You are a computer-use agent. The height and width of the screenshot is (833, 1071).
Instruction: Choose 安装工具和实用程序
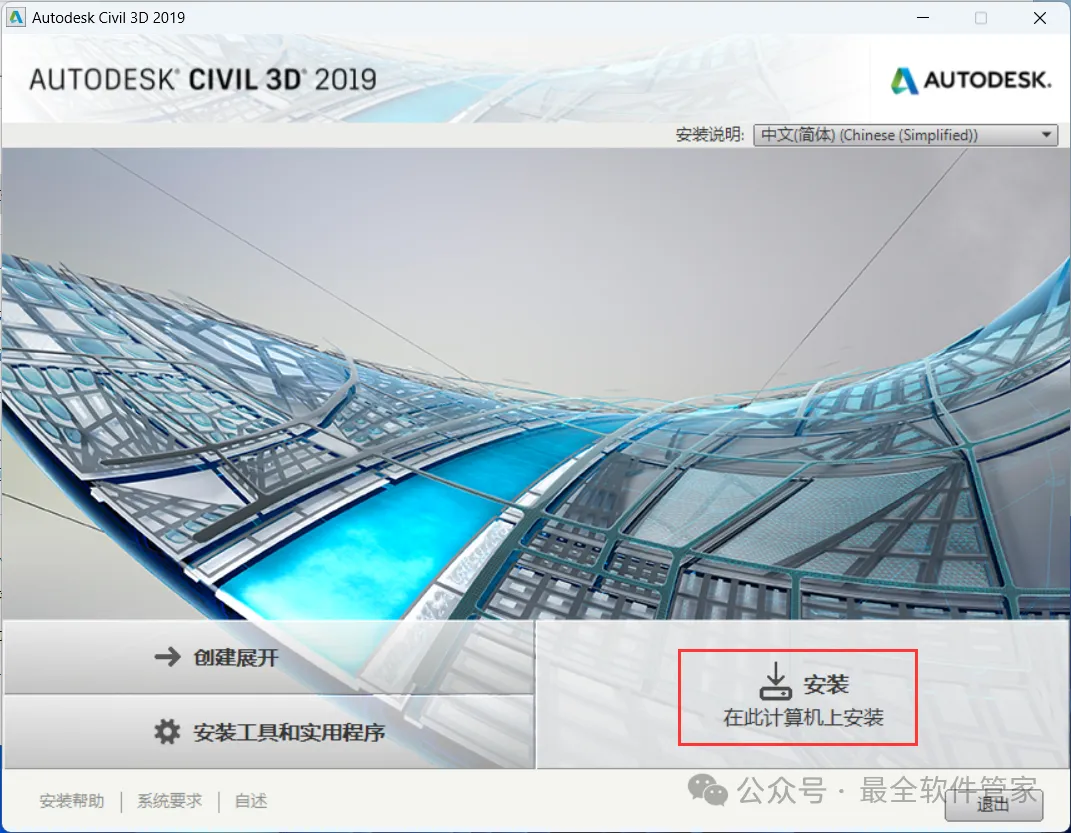[x=269, y=732]
